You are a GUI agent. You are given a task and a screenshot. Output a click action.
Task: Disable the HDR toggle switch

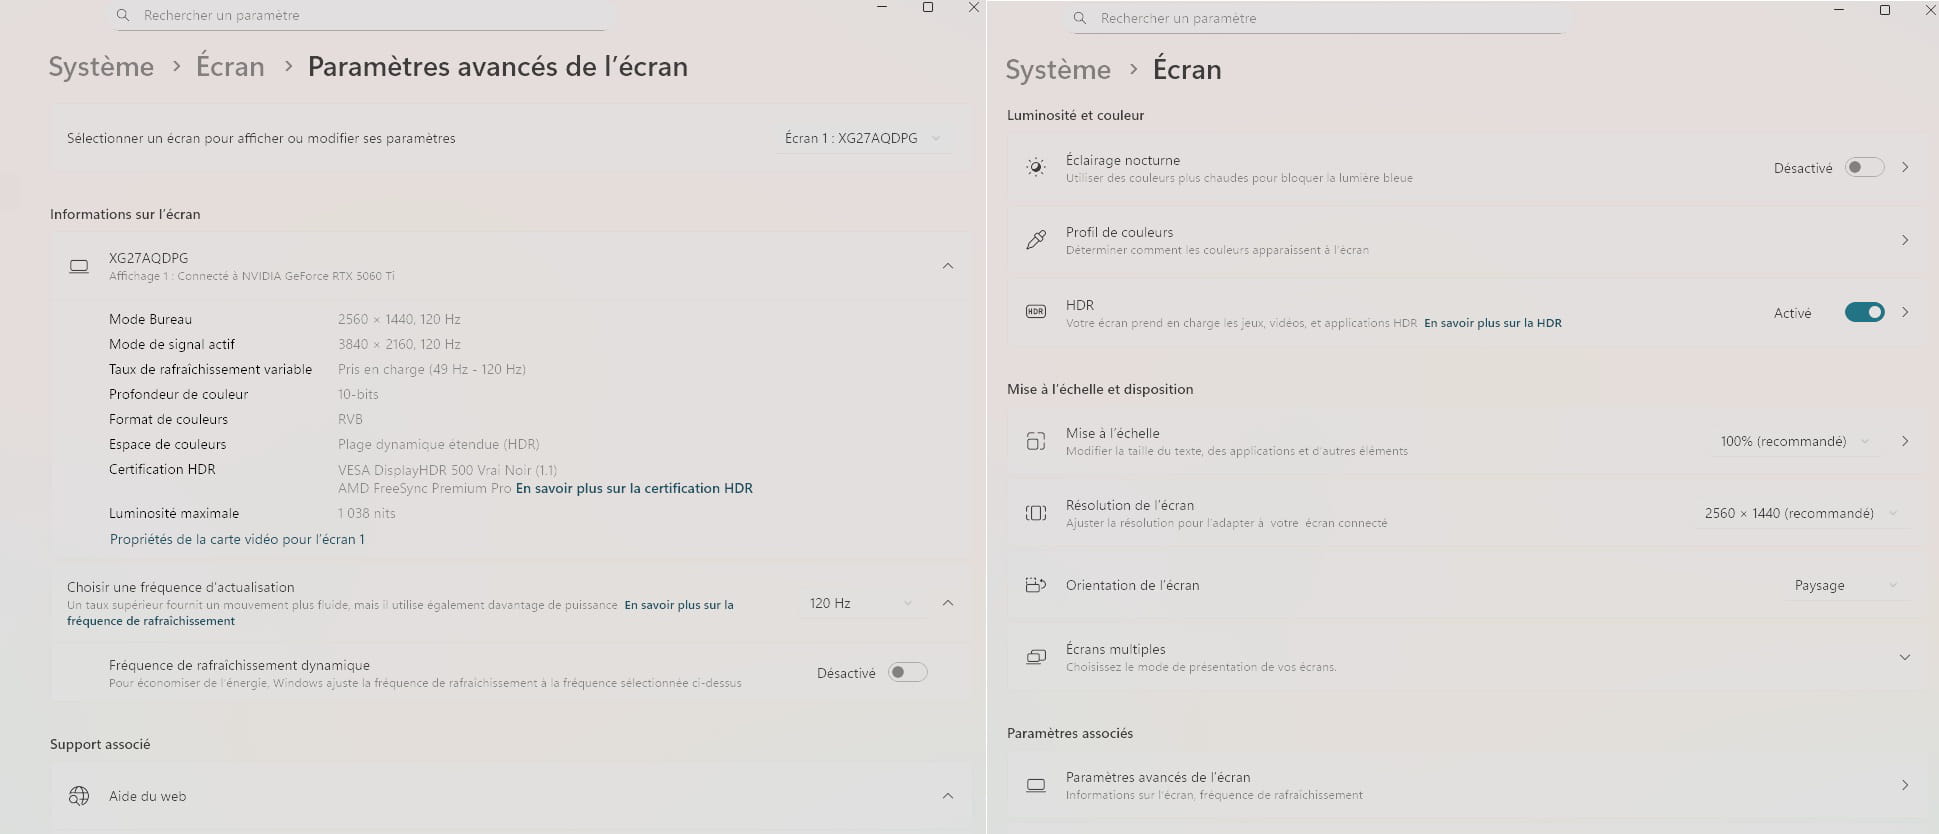(1864, 312)
